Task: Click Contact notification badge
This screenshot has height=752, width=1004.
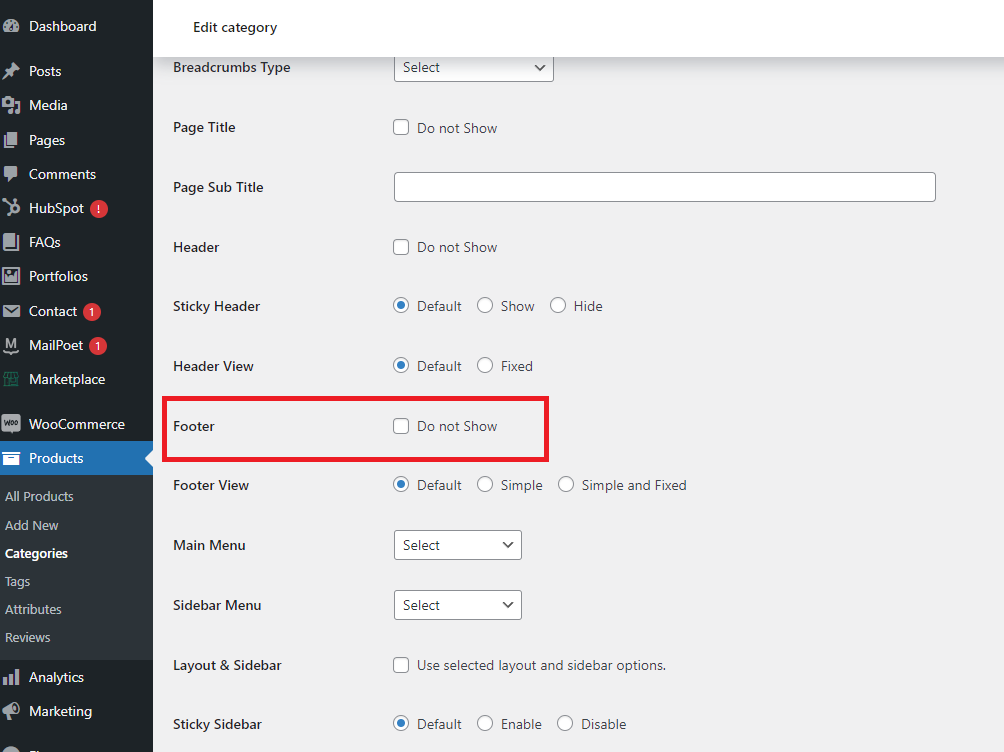Action: point(92,312)
